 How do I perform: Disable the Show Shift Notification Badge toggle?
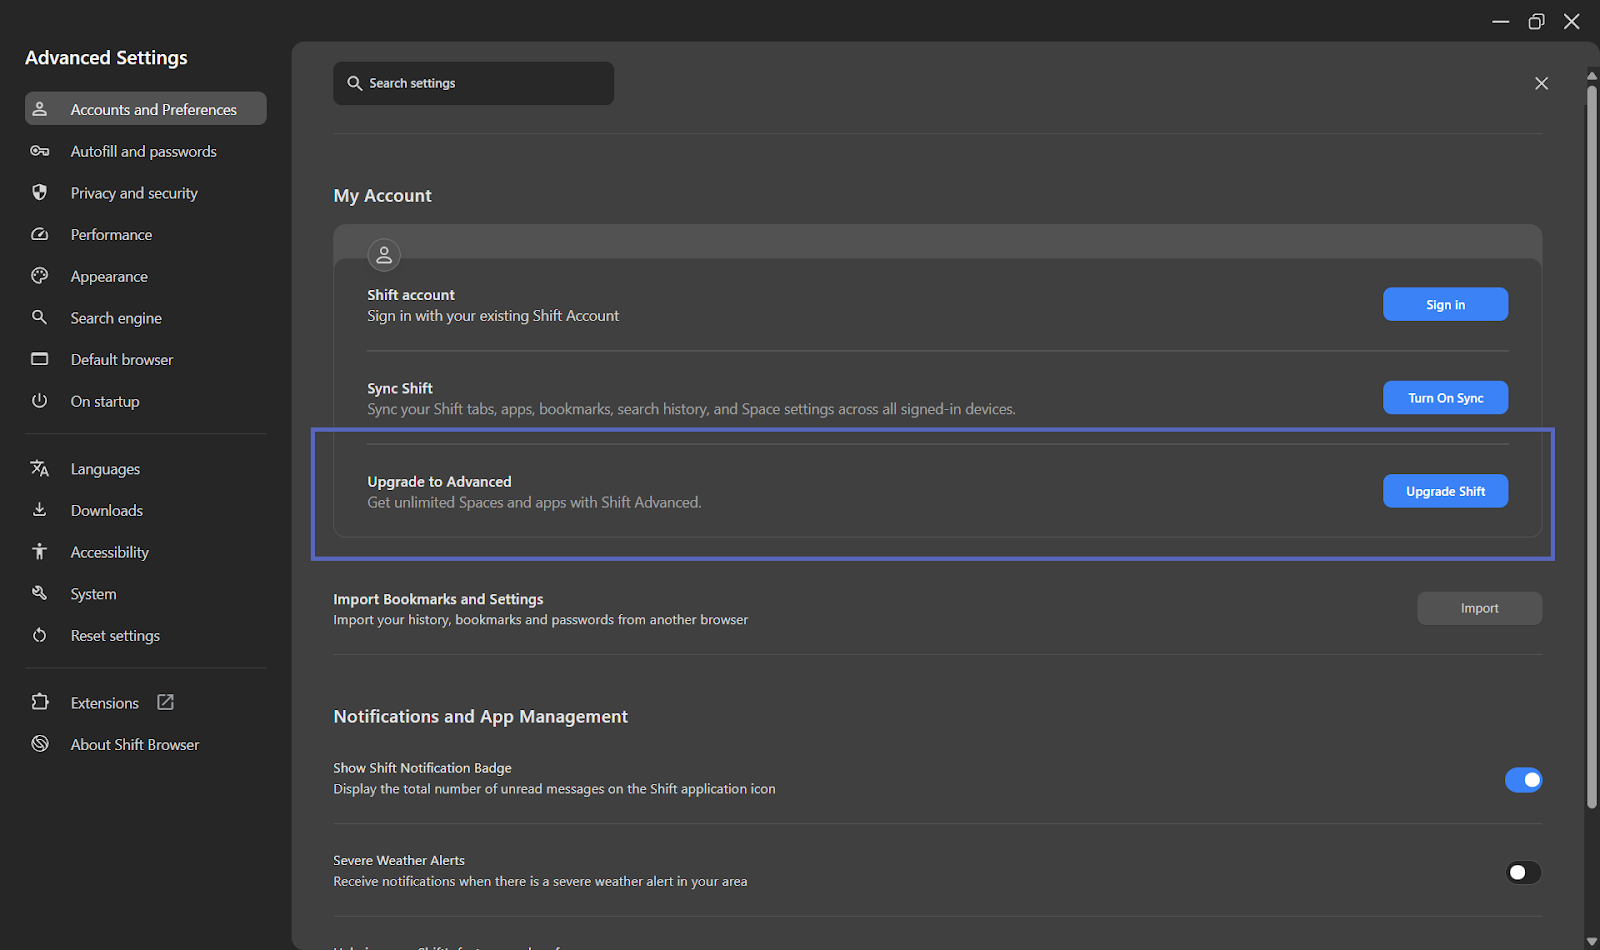pos(1523,779)
